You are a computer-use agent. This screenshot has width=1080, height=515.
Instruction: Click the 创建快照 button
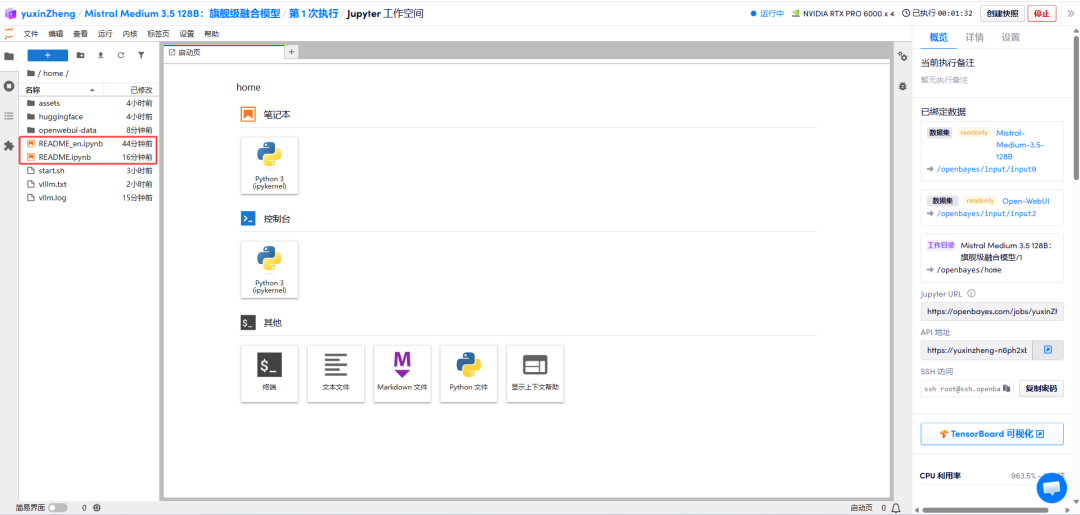pyautogui.click(x=1002, y=13)
